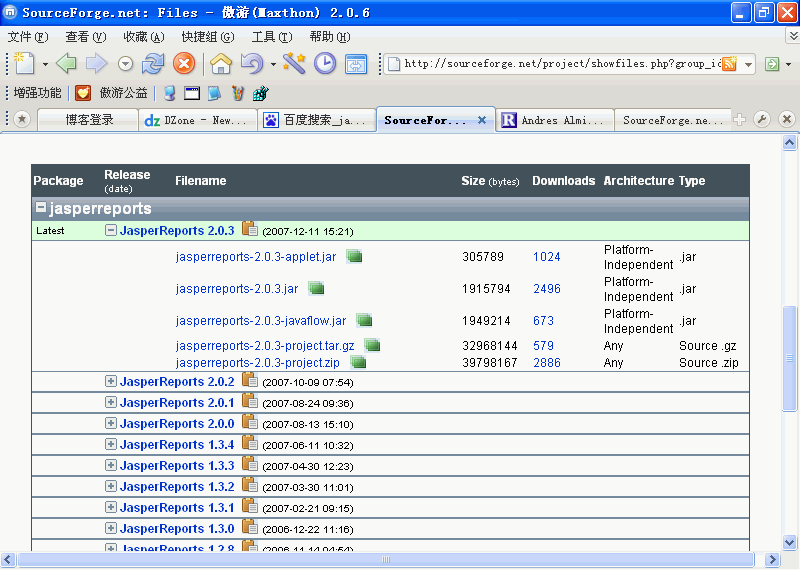Viewport: 800px width, 570px height.
Task: Open the JasperReports 1.3.0 release link
Action: 177,529
